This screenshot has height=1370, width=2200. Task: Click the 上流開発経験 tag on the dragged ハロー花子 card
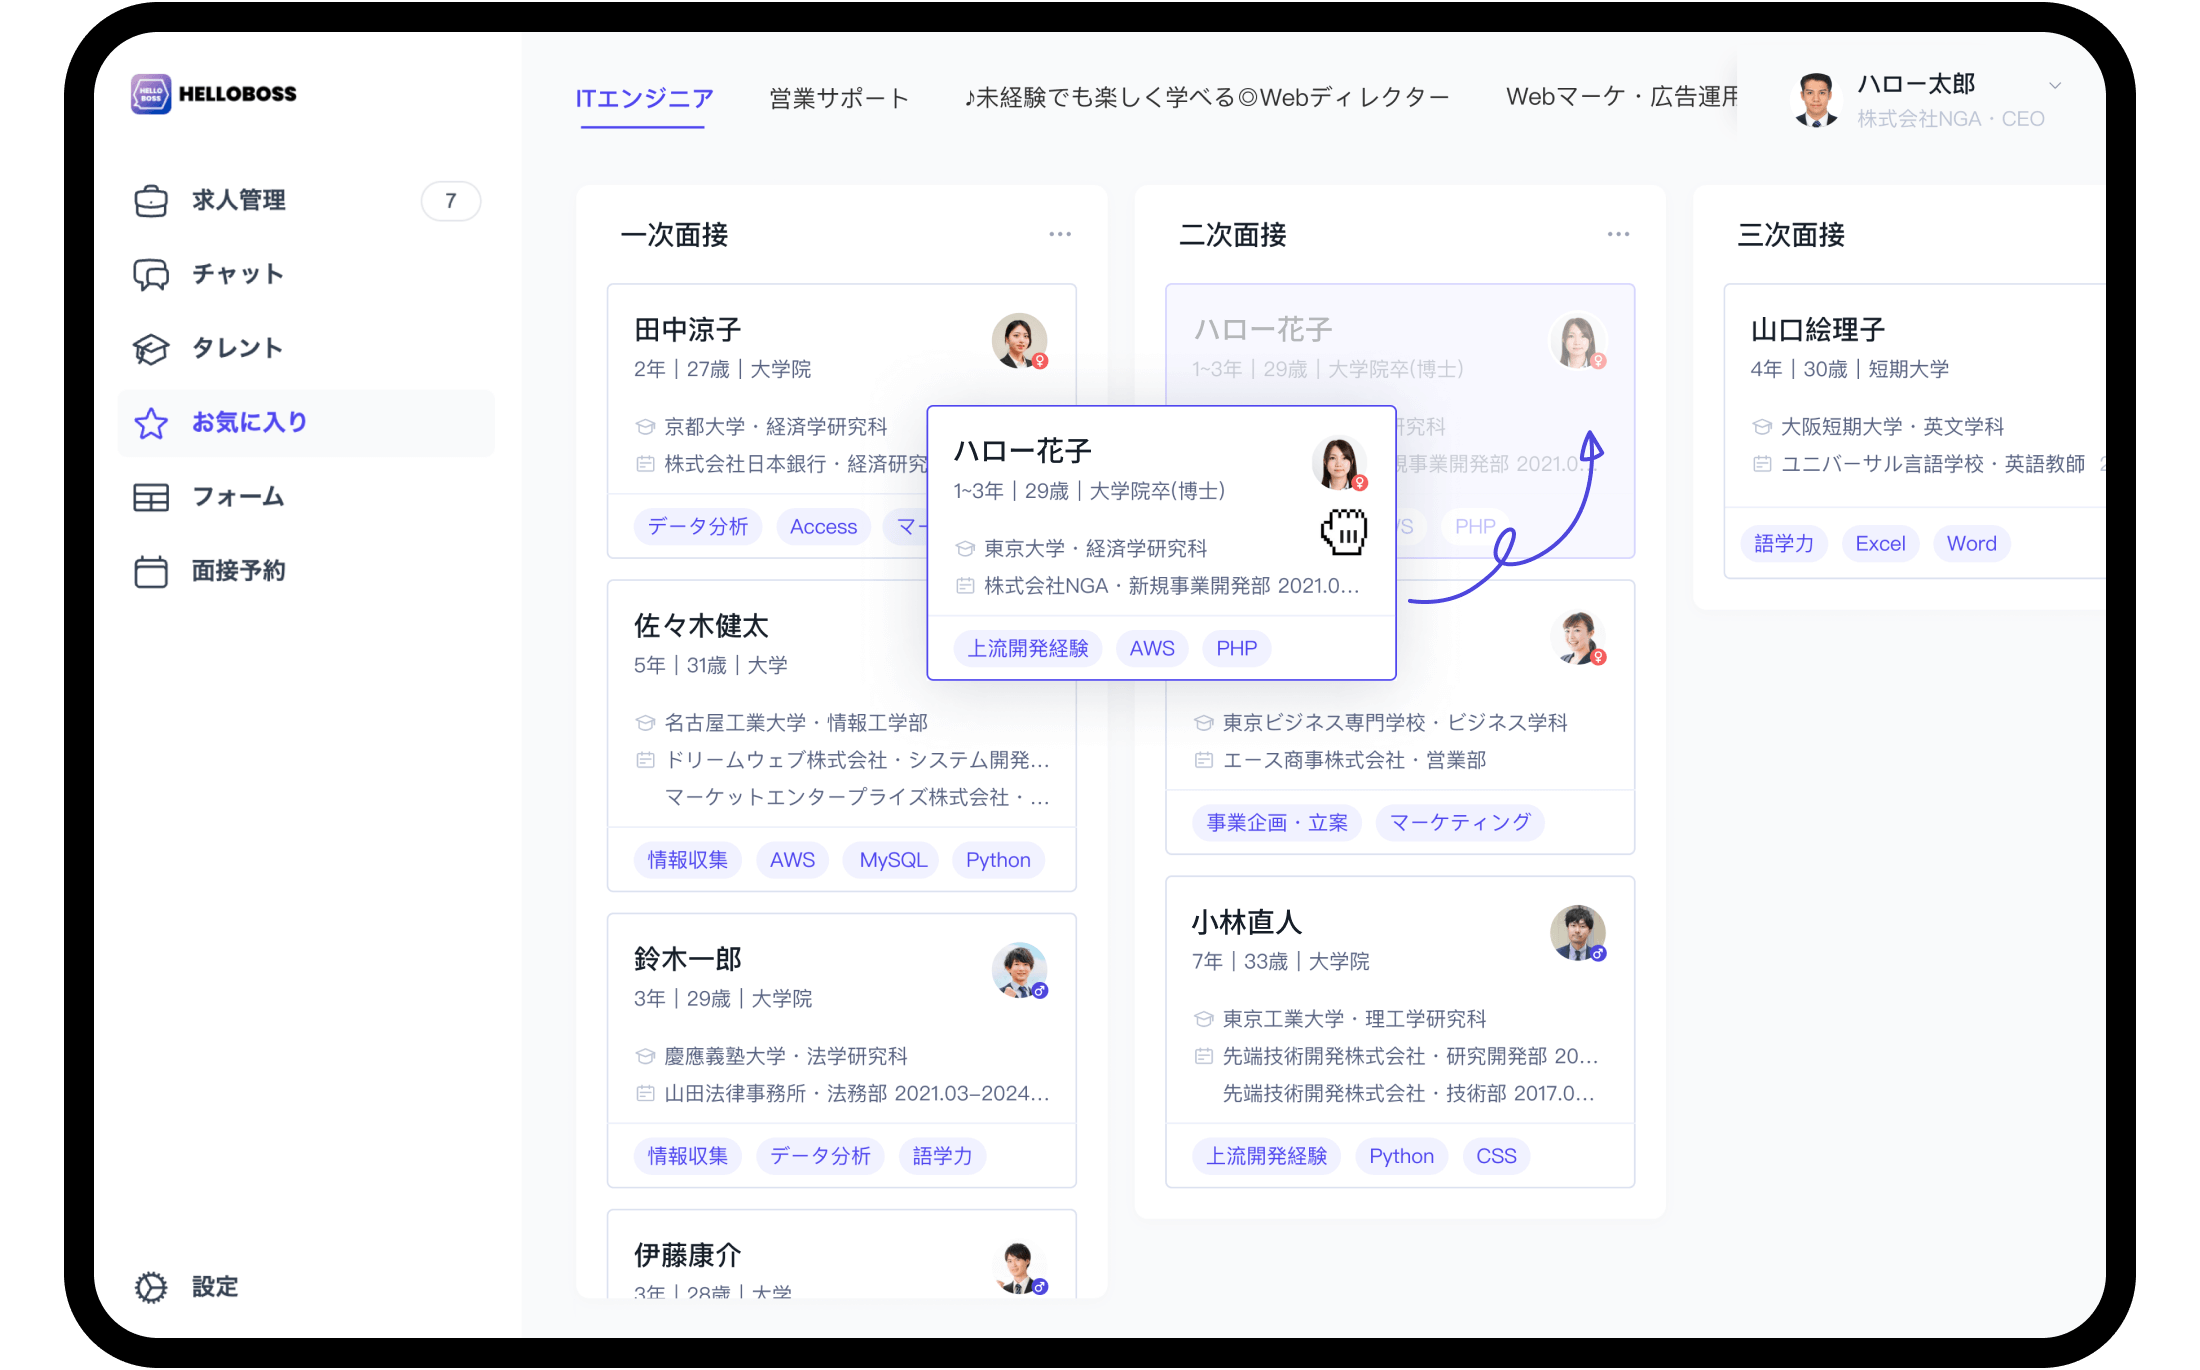click(1027, 649)
